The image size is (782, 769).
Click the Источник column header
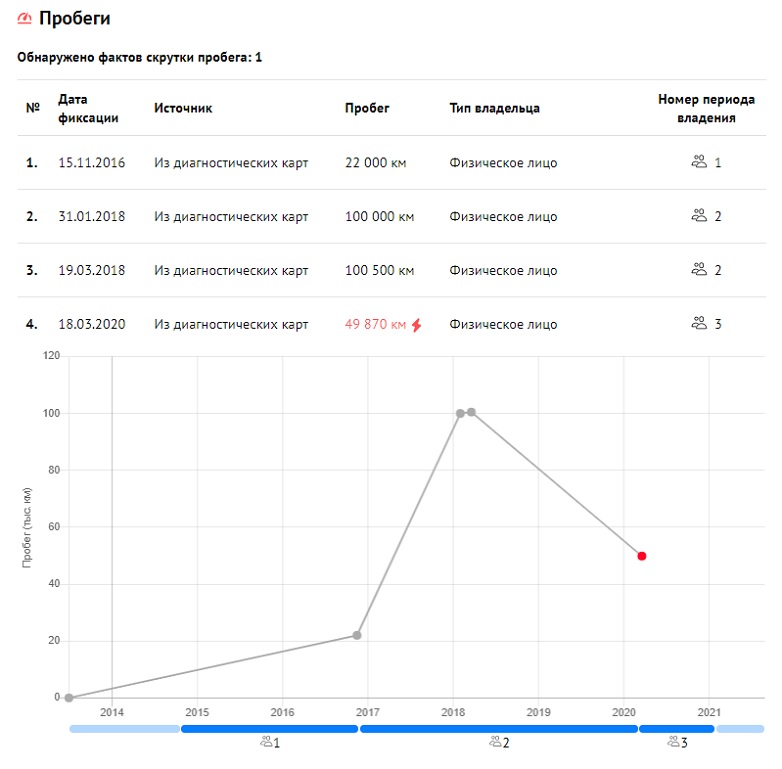183,108
